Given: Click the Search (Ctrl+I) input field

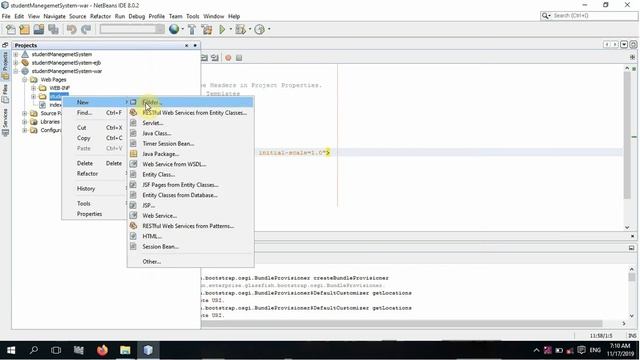Looking at the screenshot, I should point(594,16).
